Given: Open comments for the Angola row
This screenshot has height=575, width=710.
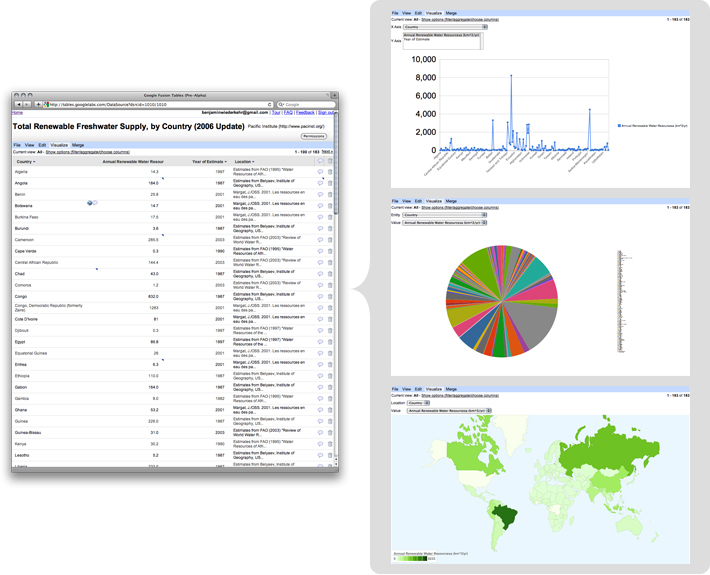Looking at the screenshot, I should coord(320,183).
